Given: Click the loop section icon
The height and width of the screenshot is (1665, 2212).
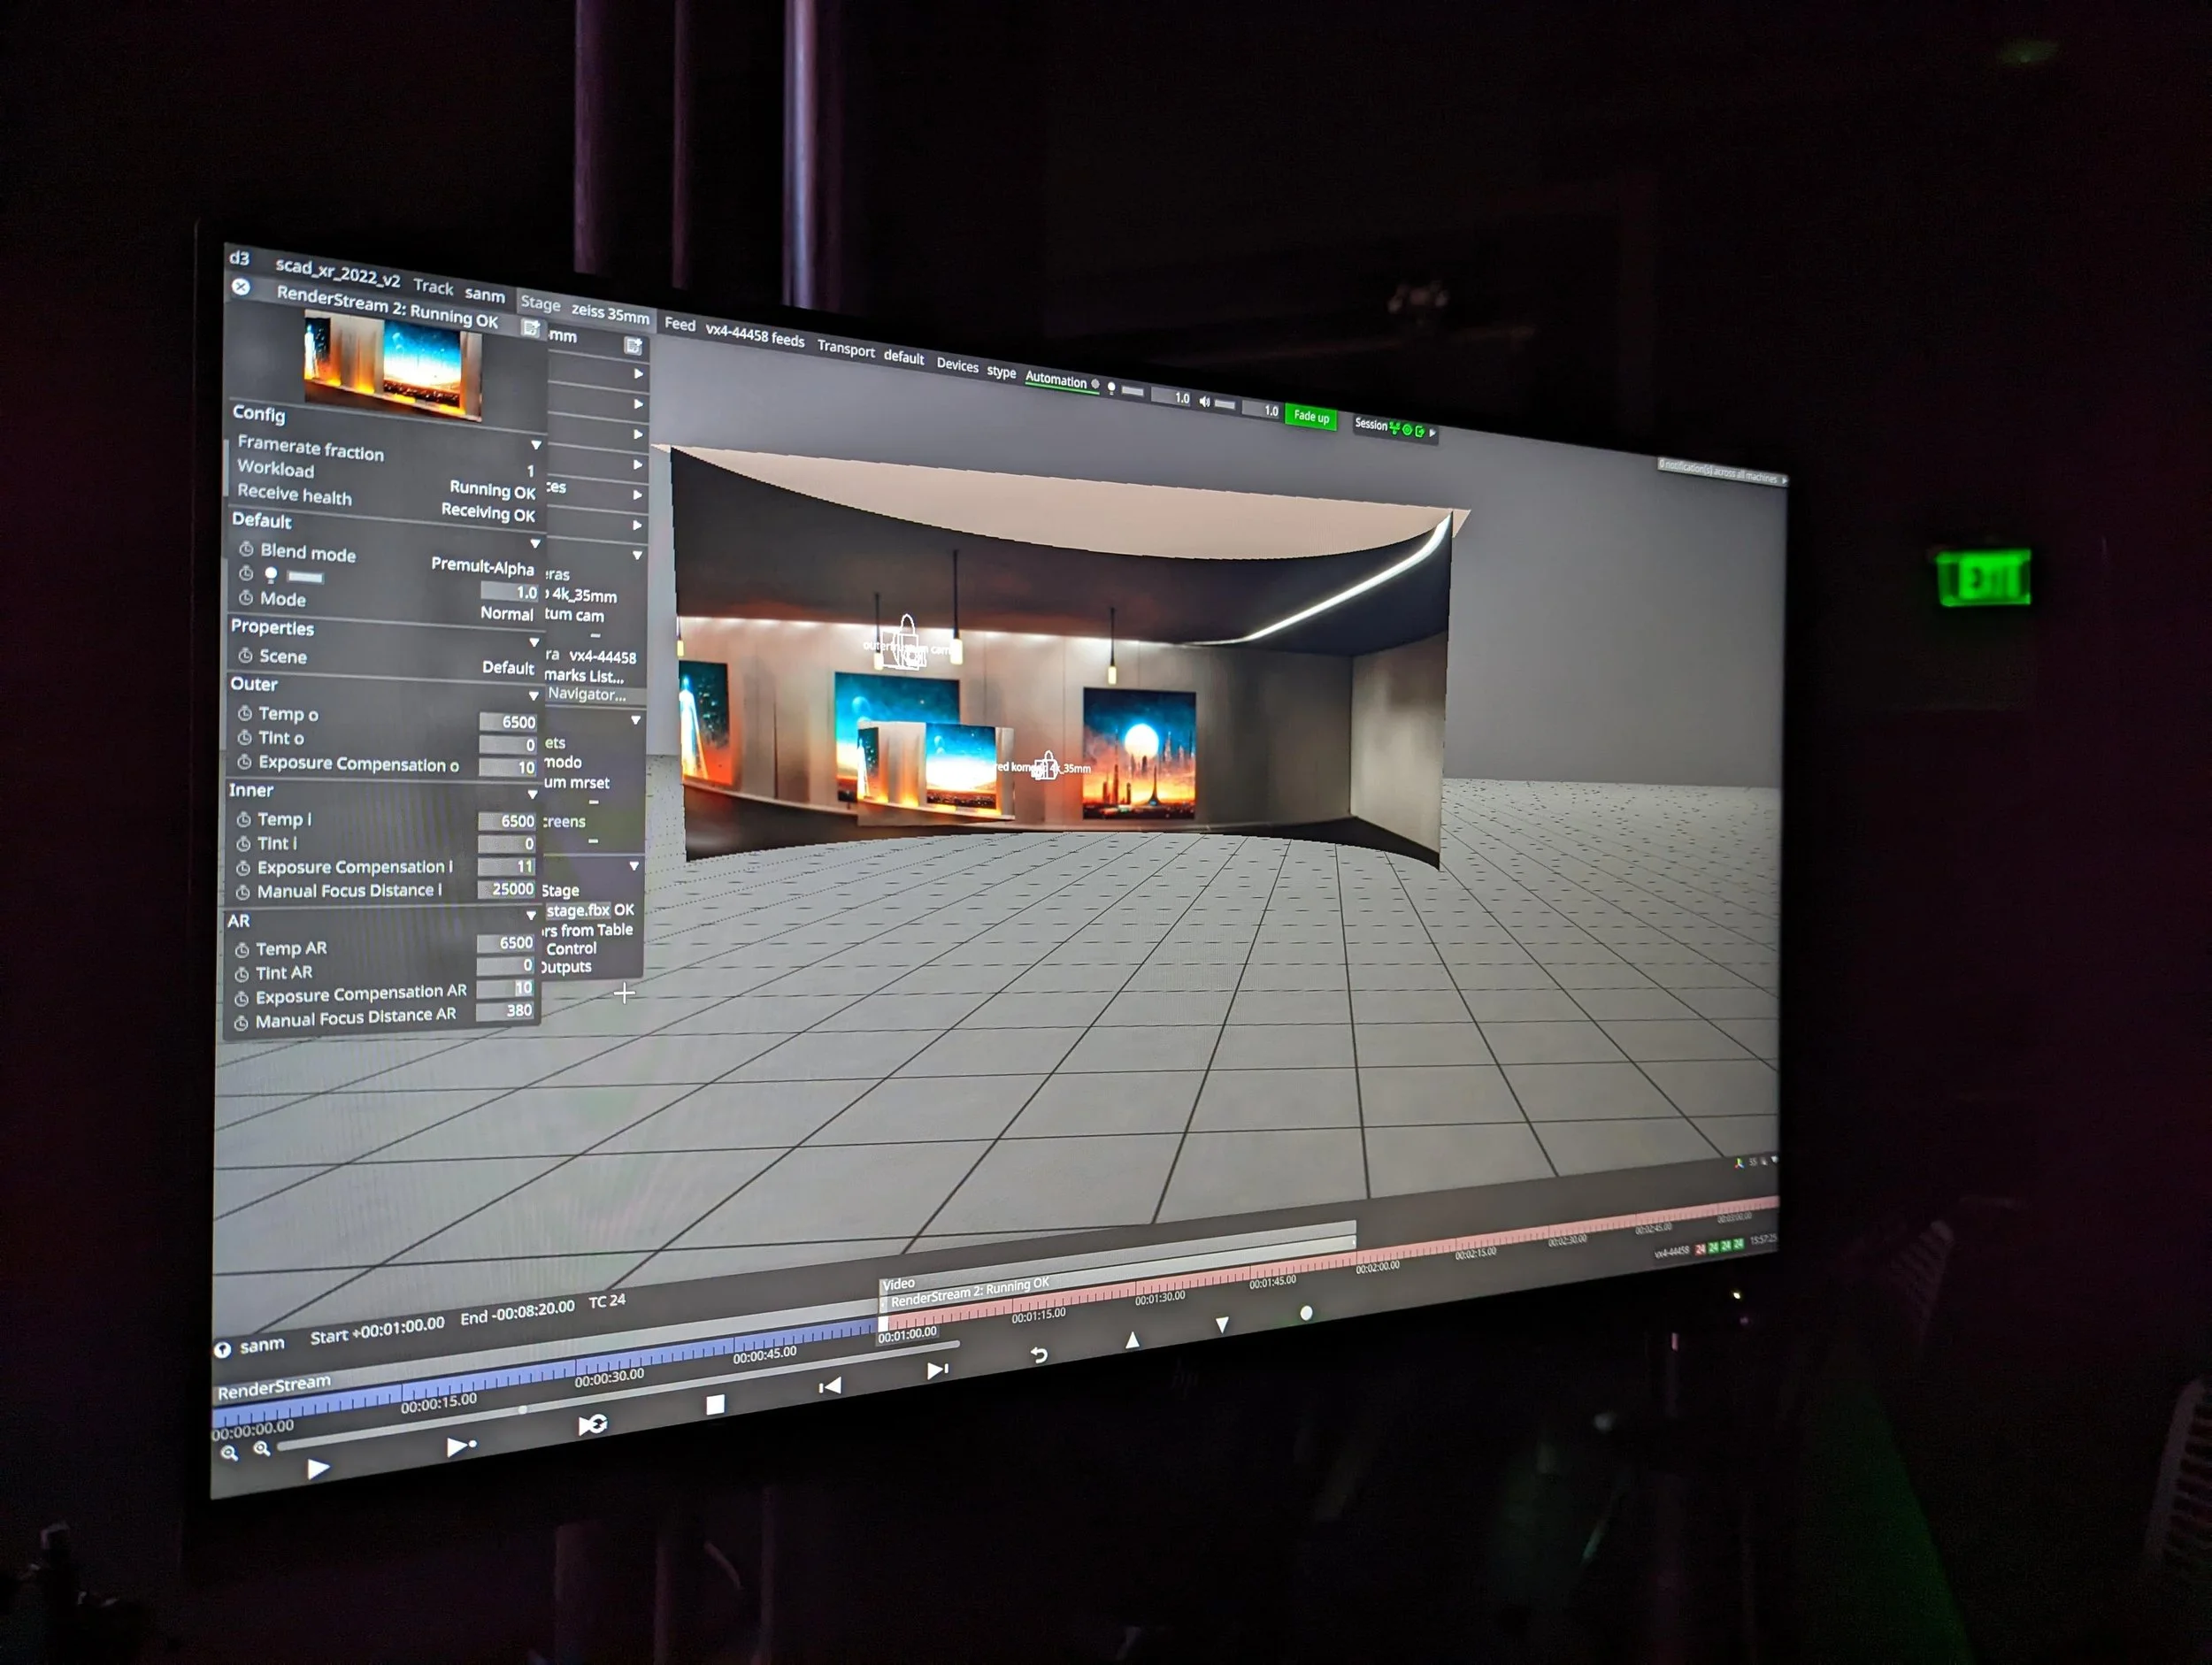Looking at the screenshot, I should [592, 1424].
